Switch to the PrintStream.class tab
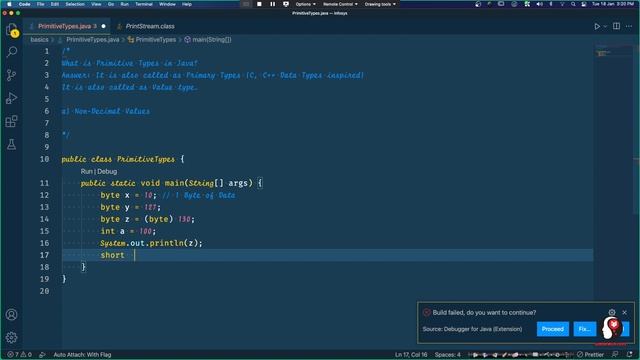This screenshot has height=360, width=640. (x=150, y=26)
